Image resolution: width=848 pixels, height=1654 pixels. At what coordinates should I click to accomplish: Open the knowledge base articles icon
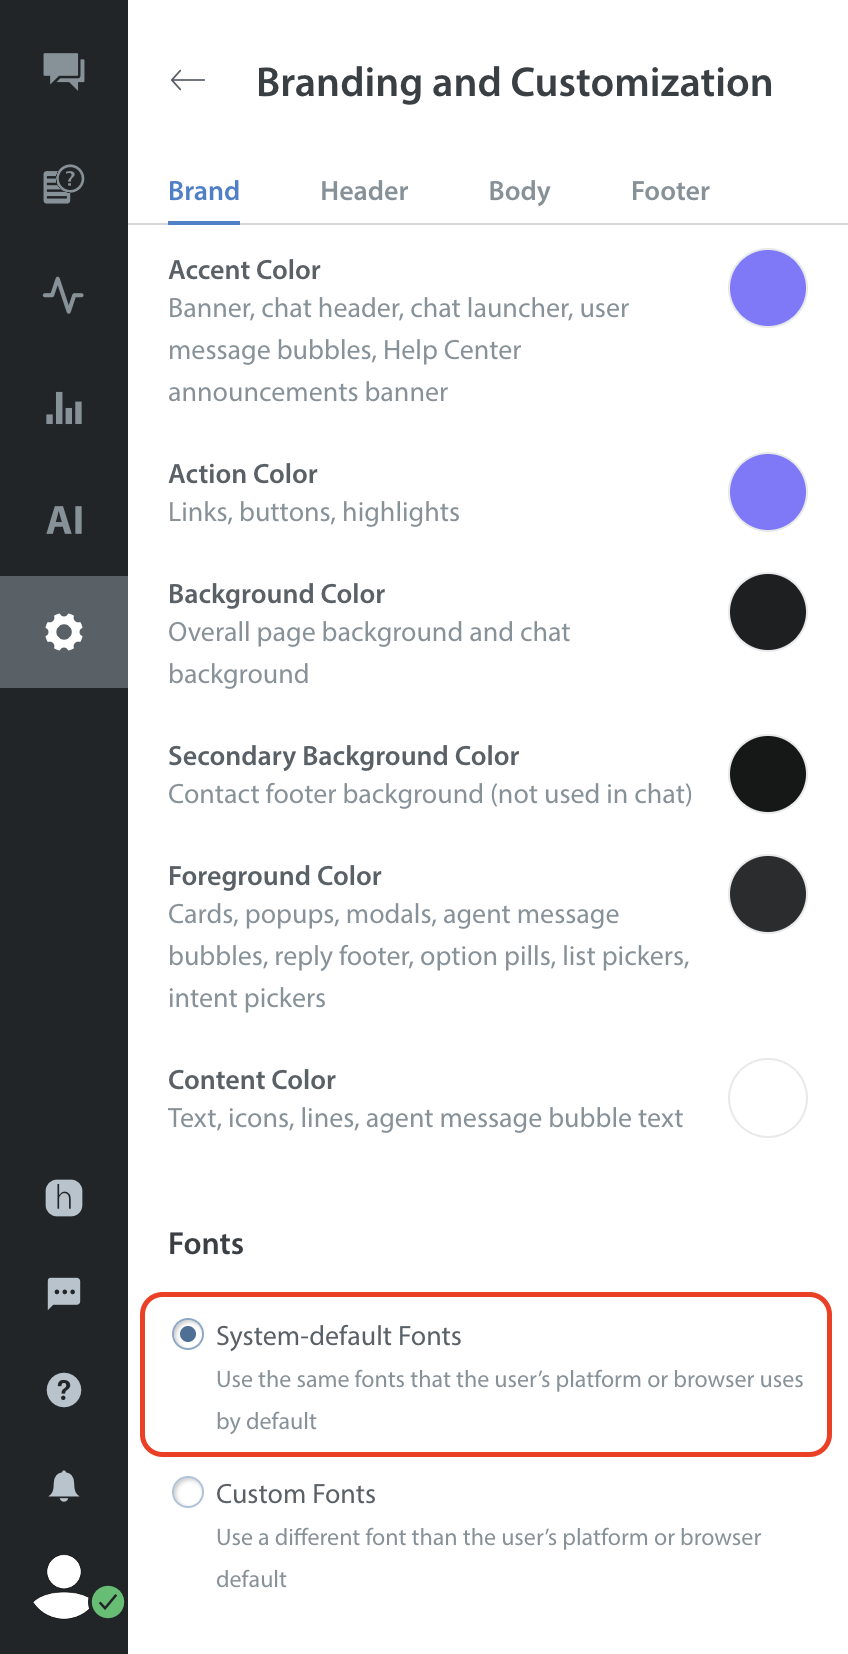point(64,185)
